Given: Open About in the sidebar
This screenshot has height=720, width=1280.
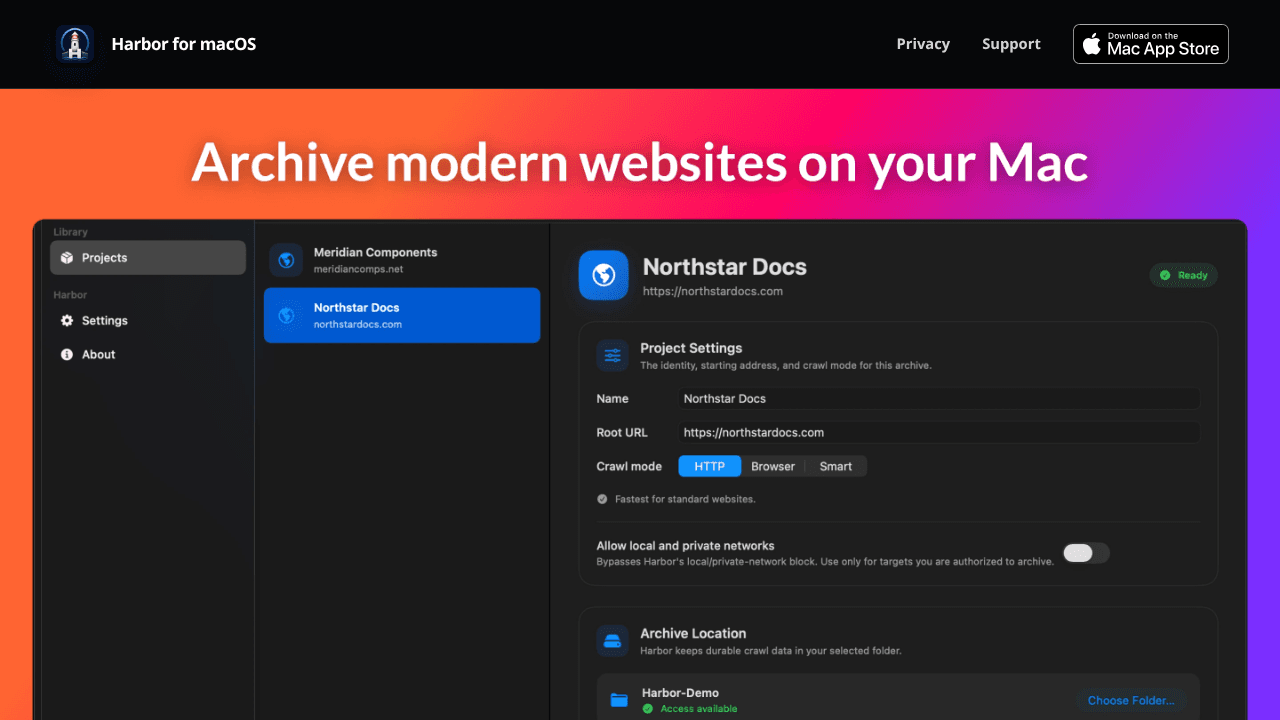Looking at the screenshot, I should (148, 354).
